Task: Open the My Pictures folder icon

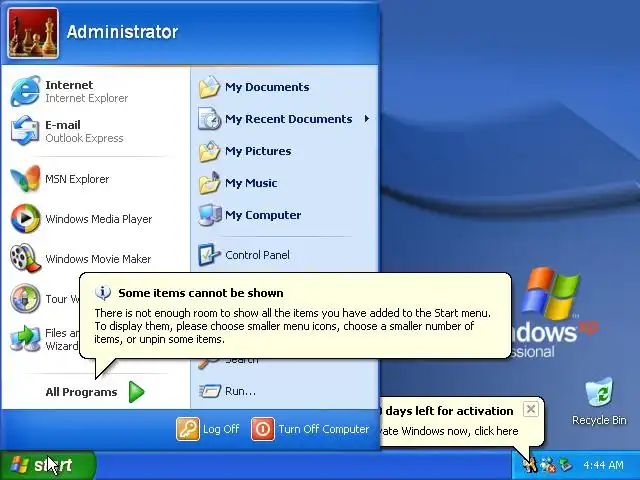Action: [x=209, y=151]
